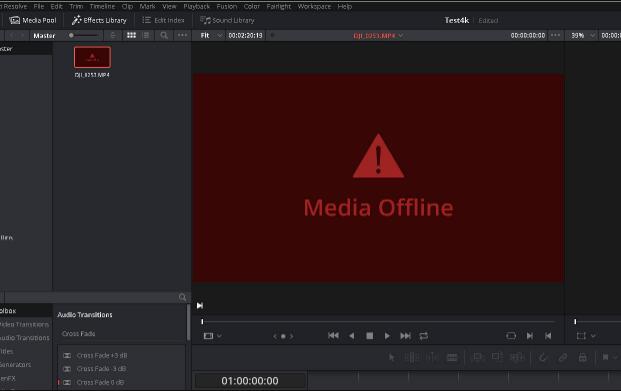The height and width of the screenshot is (391, 621).
Task: Choose the Selection mode arrow tool
Action: tap(391, 357)
